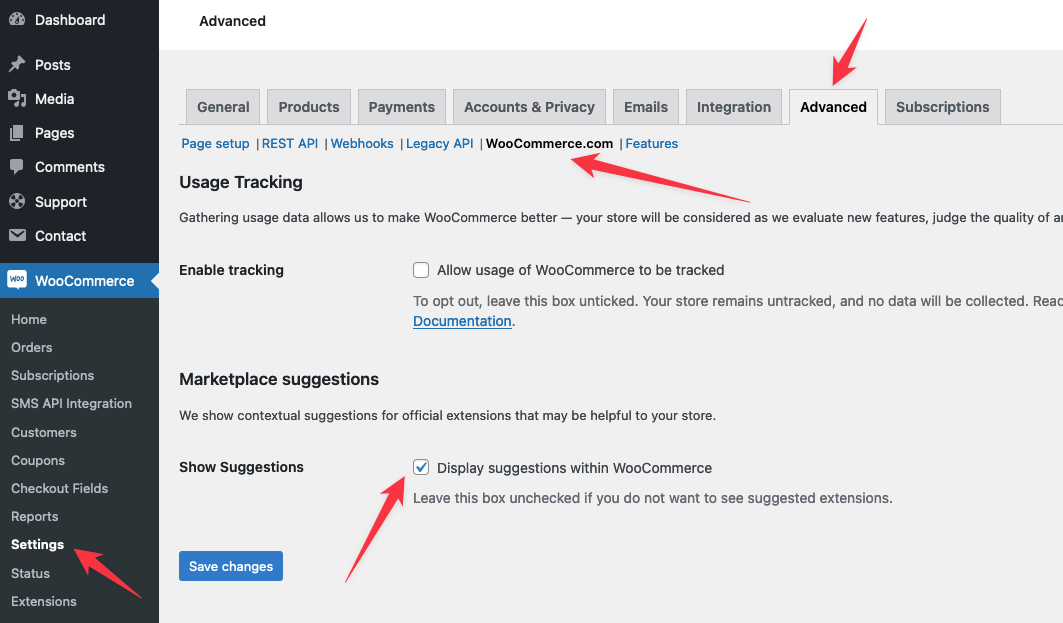
Task: Click the Media library icon
Action: (x=17, y=99)
